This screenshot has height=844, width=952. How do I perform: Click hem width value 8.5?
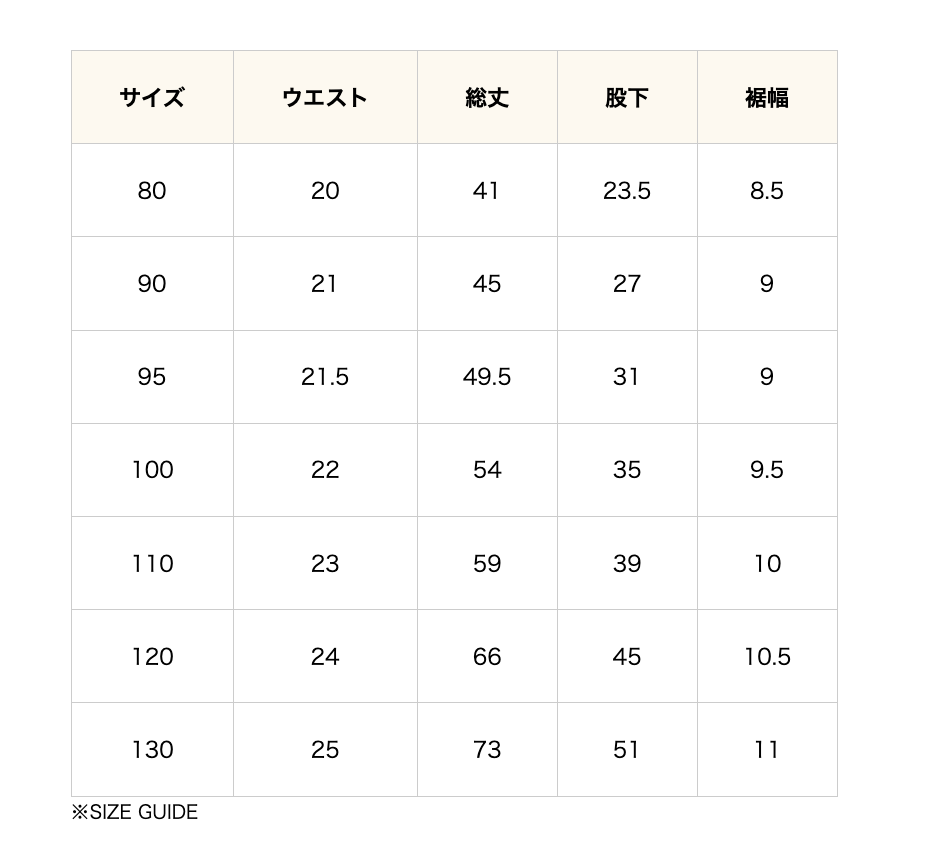(x=767, y=191)
